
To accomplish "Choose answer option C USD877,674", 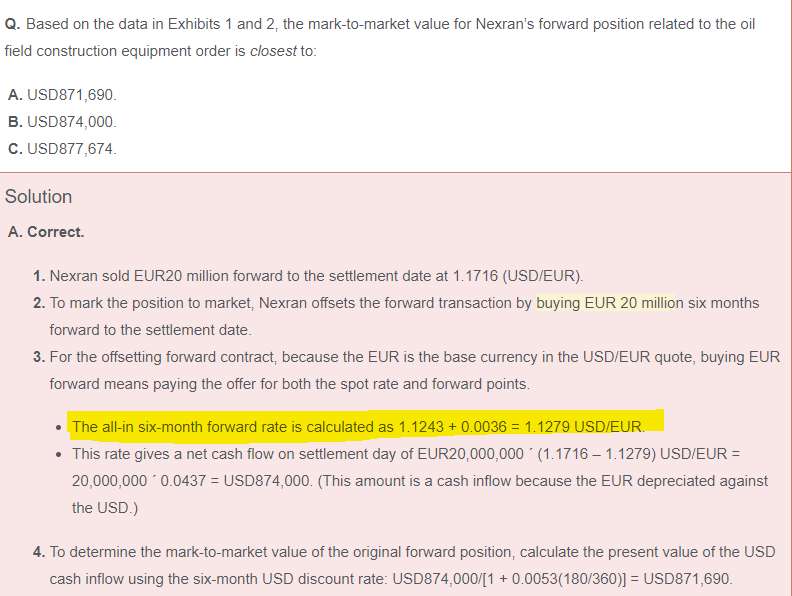I will coord(62,149).
